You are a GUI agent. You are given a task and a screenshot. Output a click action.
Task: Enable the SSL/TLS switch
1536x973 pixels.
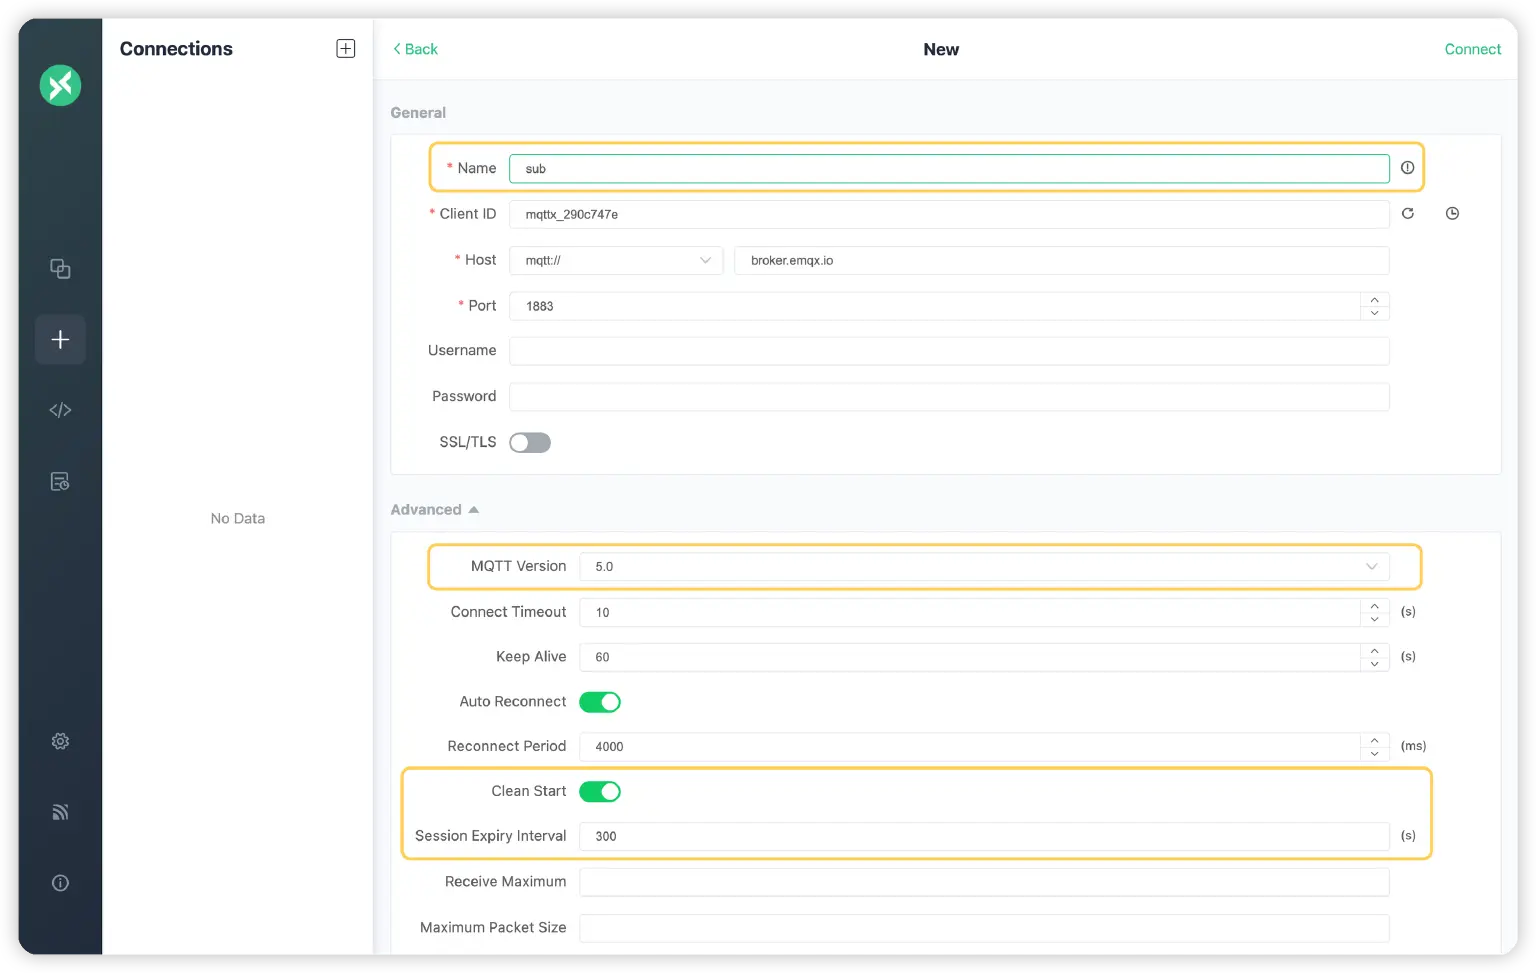click(x=530, y=443)
